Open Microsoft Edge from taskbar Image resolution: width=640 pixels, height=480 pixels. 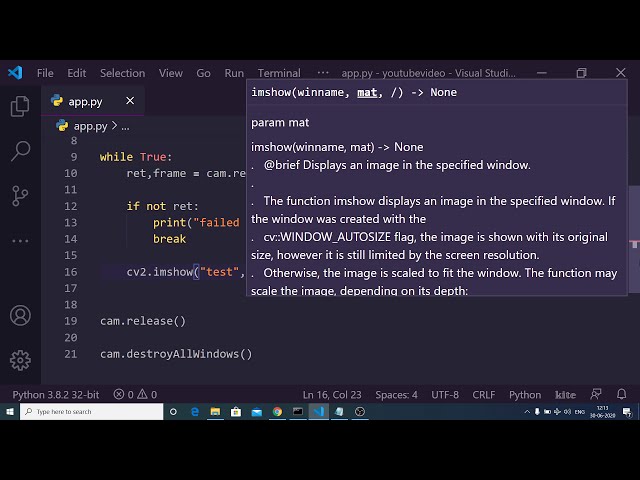click(x=195, y=412)
